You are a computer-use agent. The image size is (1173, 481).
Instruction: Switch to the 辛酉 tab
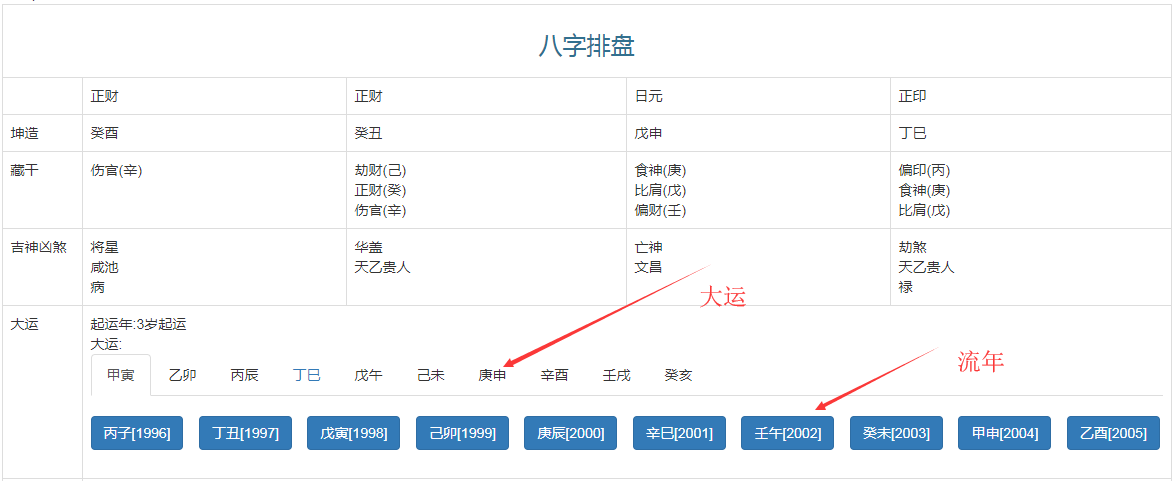pos(554,375)
